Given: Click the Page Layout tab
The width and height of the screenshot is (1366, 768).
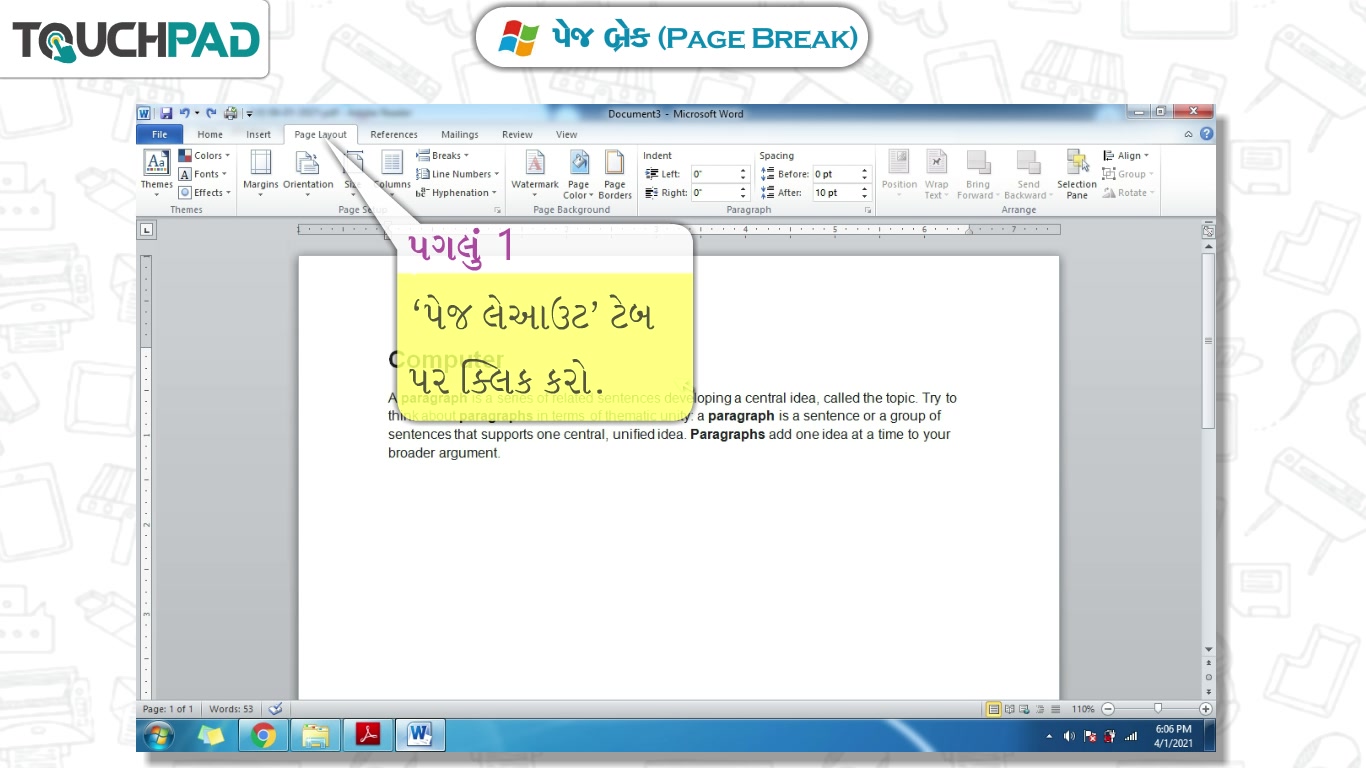Looking at the screenshot, I should [320, 134].
